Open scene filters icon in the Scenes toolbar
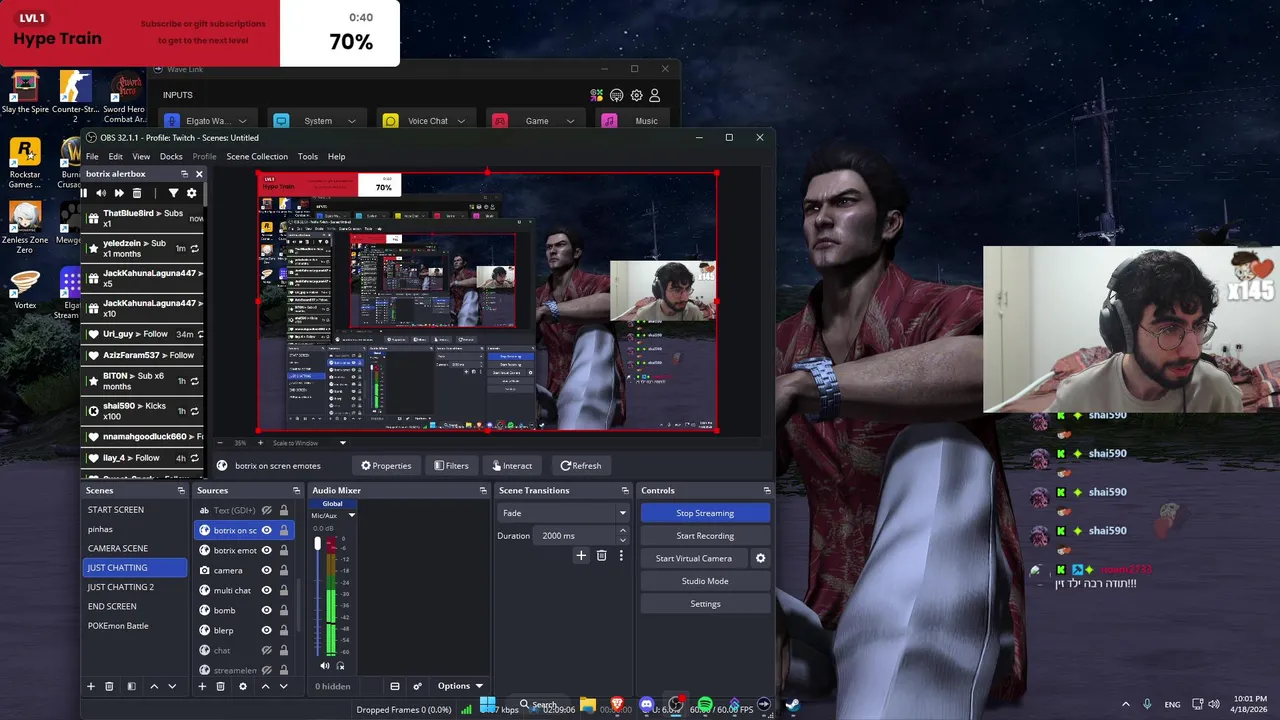 [x=131, y=686]
